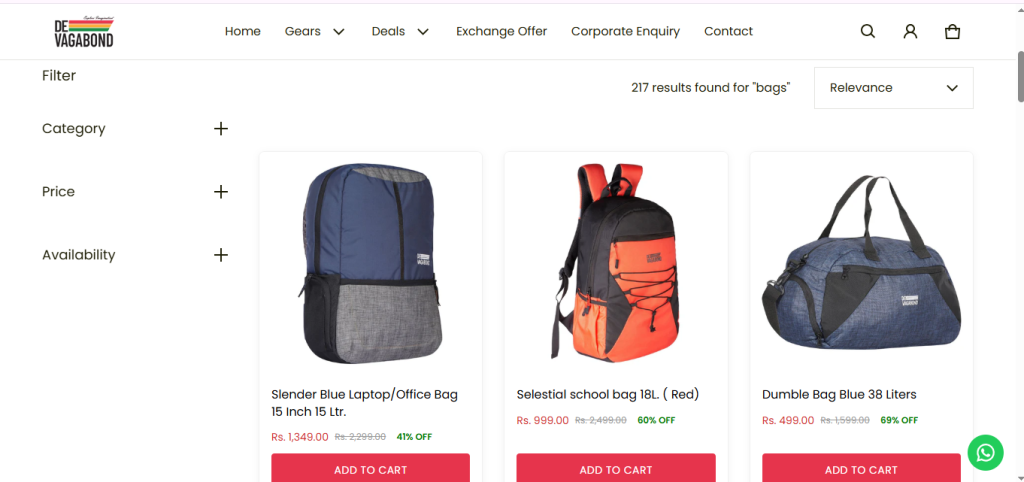Expand the Category filter plus icon
The width and height of the screenshot is (1024, 482).
pyautogui.click(x=221, y=129)
